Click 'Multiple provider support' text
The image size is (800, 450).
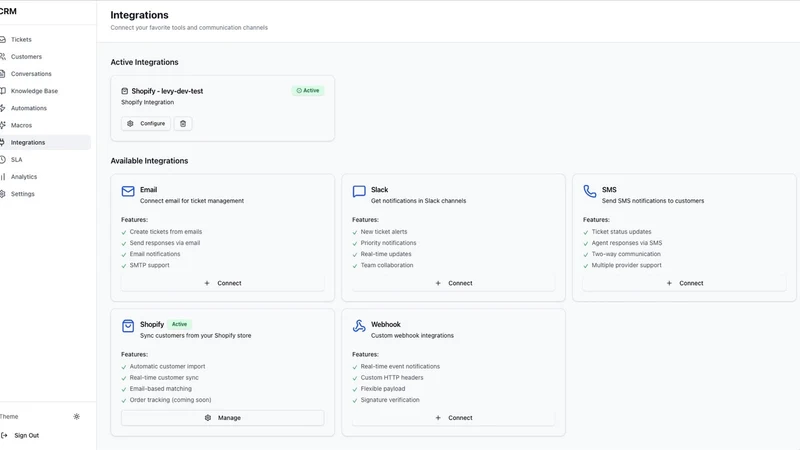point(627,265)
